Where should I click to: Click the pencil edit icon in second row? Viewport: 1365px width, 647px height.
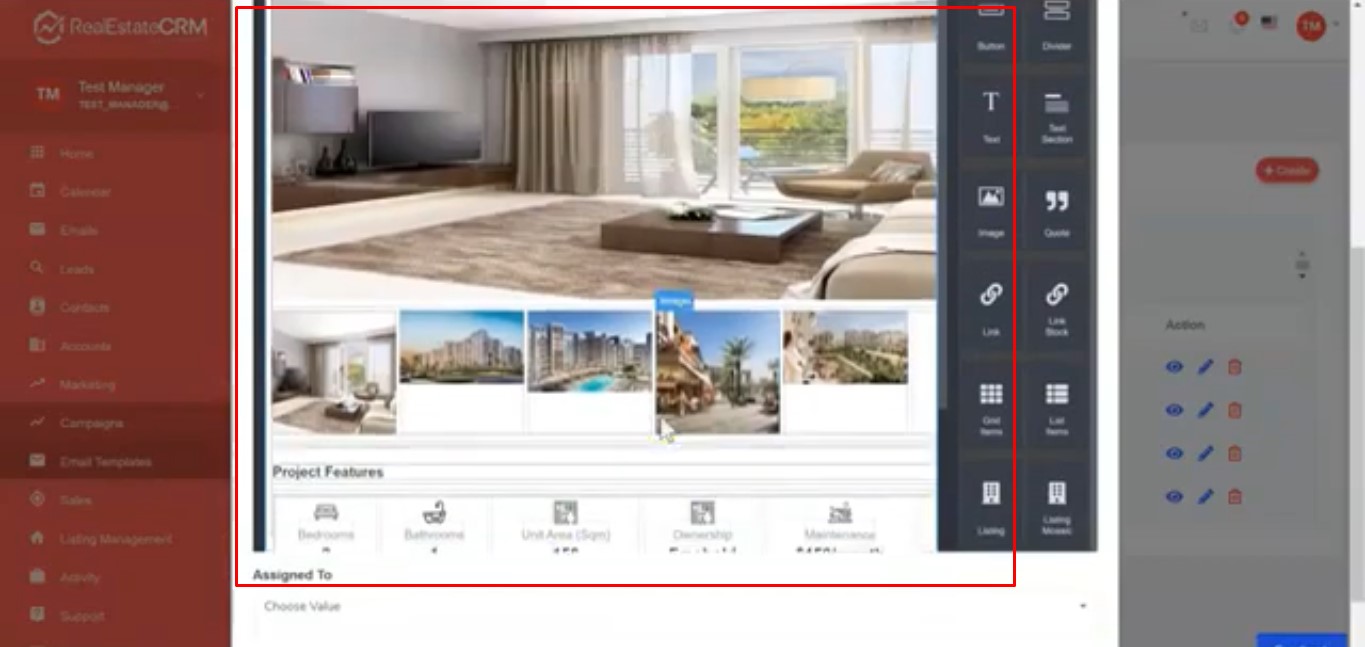click(x=1205, y=410)
